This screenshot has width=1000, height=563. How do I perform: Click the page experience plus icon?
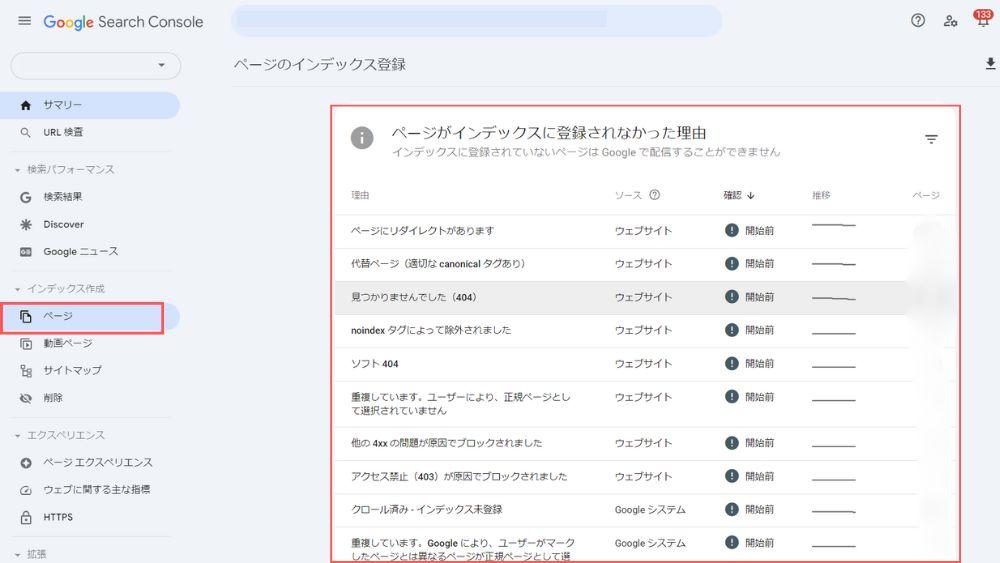[x=26, y=463]
